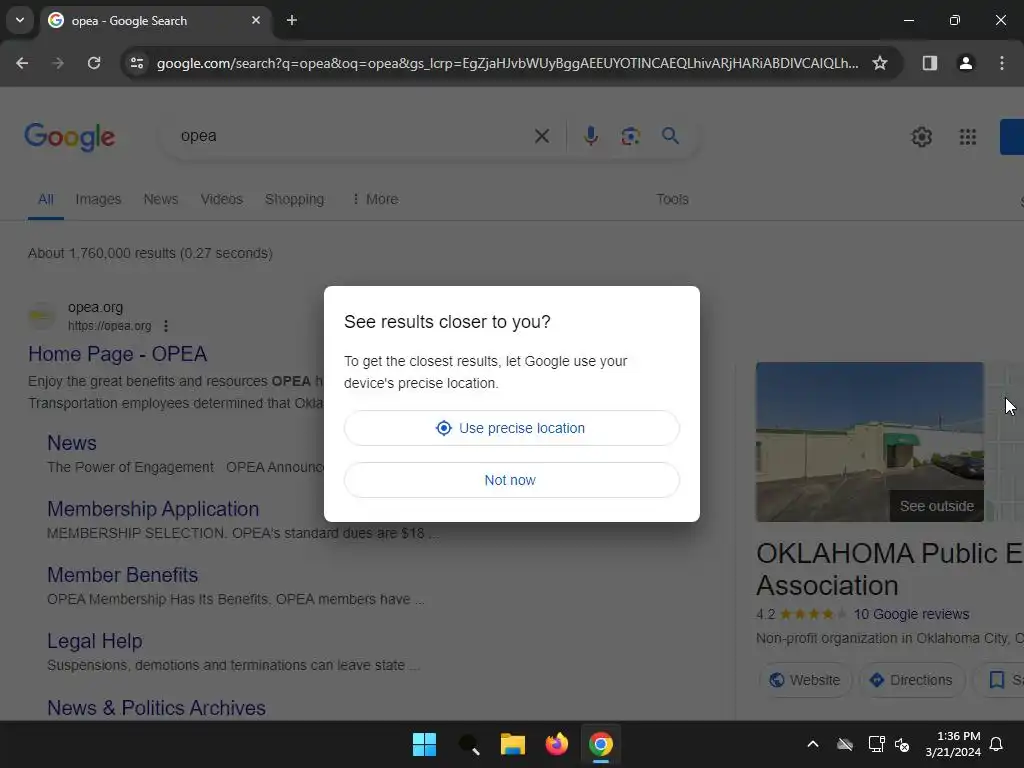The height and width of the screenshot is (768, 1024).
Task: Open Chrome side panel icon
Action: (929, 63)
